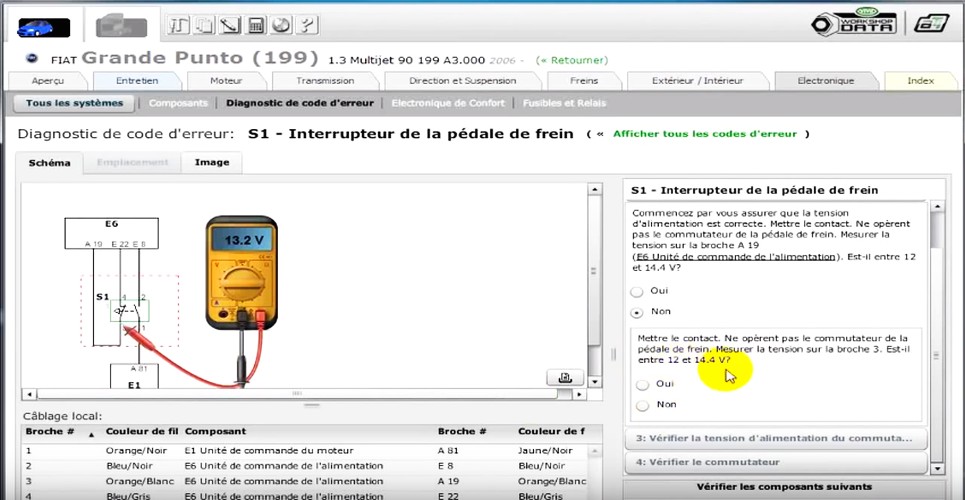The height and width of the screenshot is (500, 965).
Task: Click the E6 component box in the wiring diagram
Action: [111, 233]
